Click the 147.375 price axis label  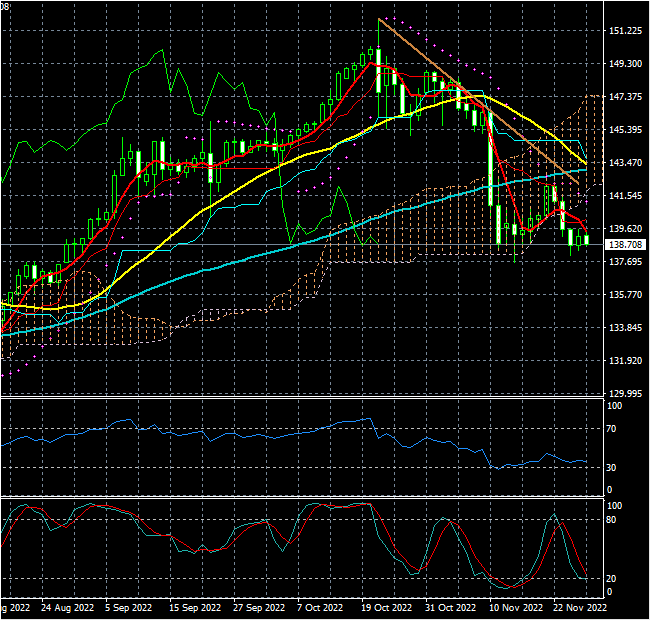point(626,96)
